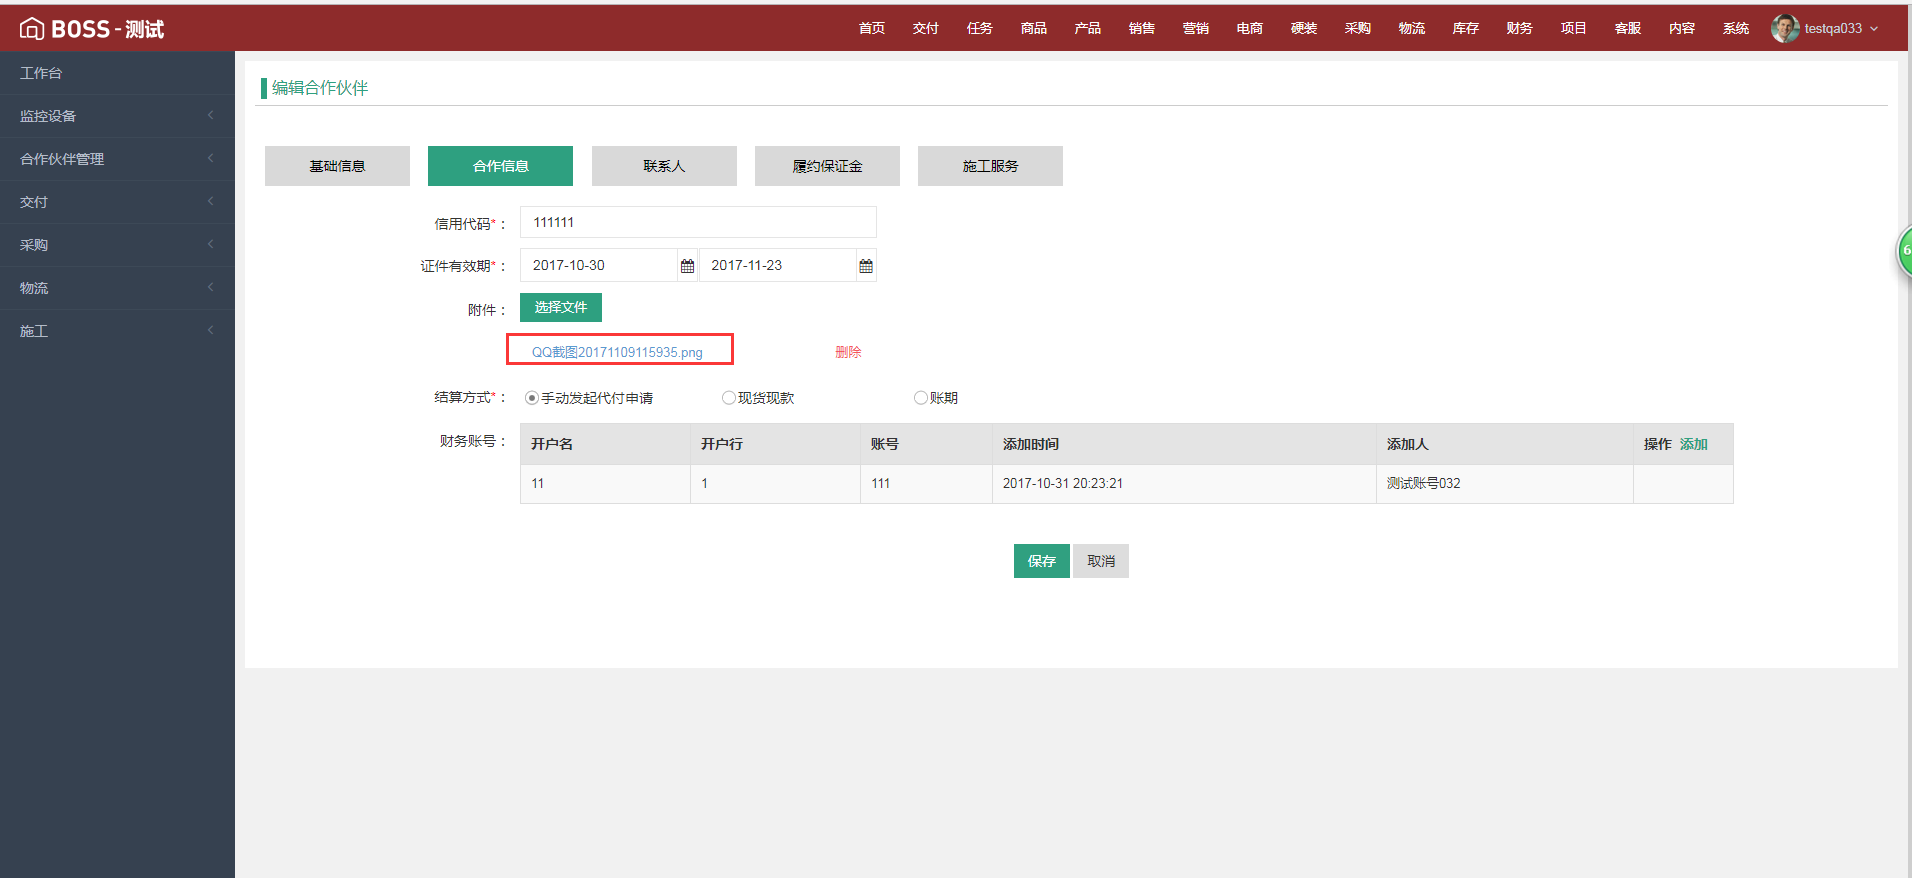Select 账期 settlement radio button
The width and height of the screenshot is (1912, 878).
click(x=921, y=398)
